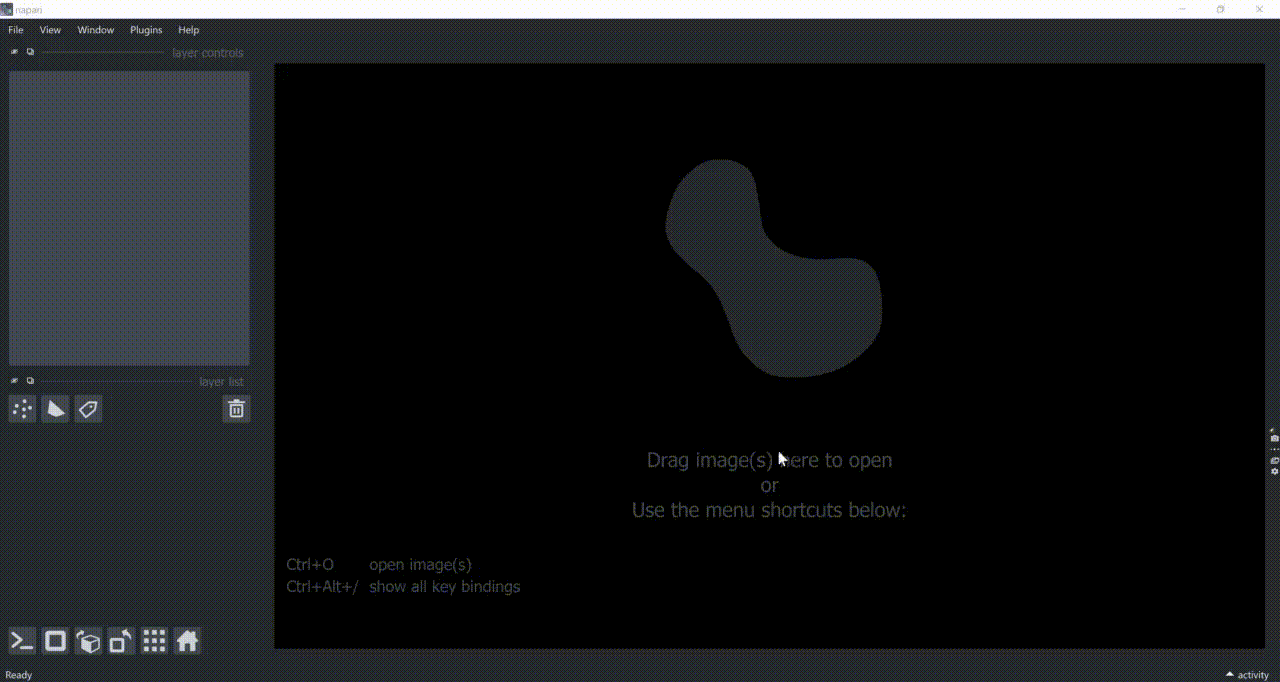Open the Help menu
Image resolution: width=1280 pixels, height=682 pixels.
(x=188, y=30)
